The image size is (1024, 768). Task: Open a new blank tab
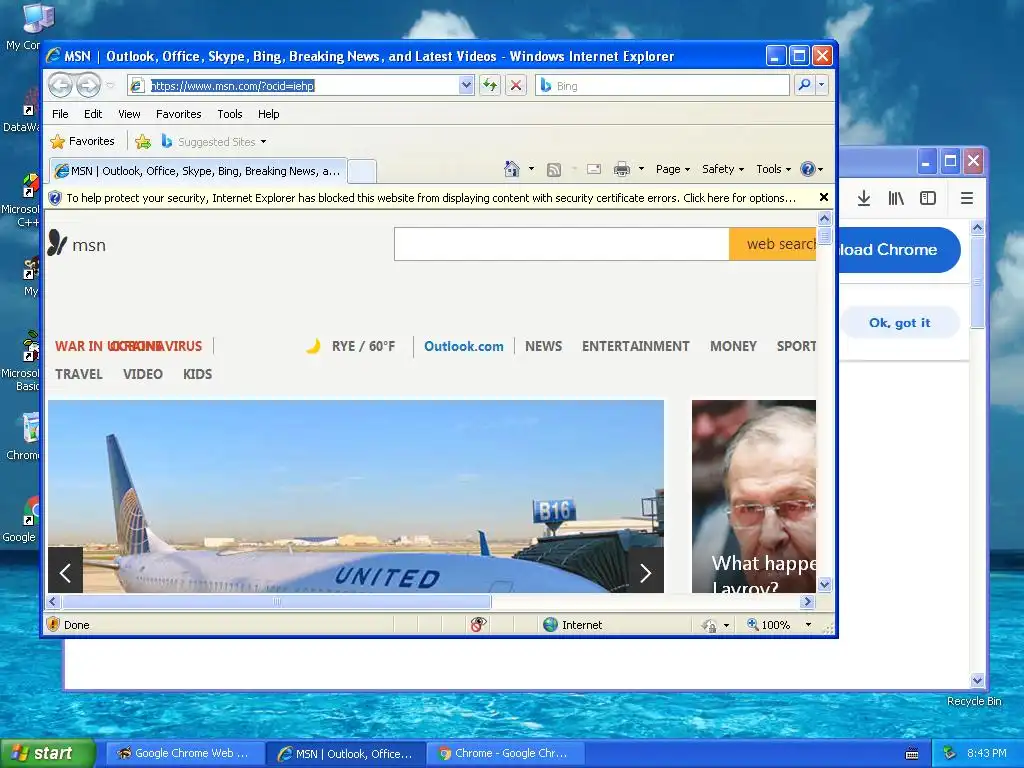point(362,171)
